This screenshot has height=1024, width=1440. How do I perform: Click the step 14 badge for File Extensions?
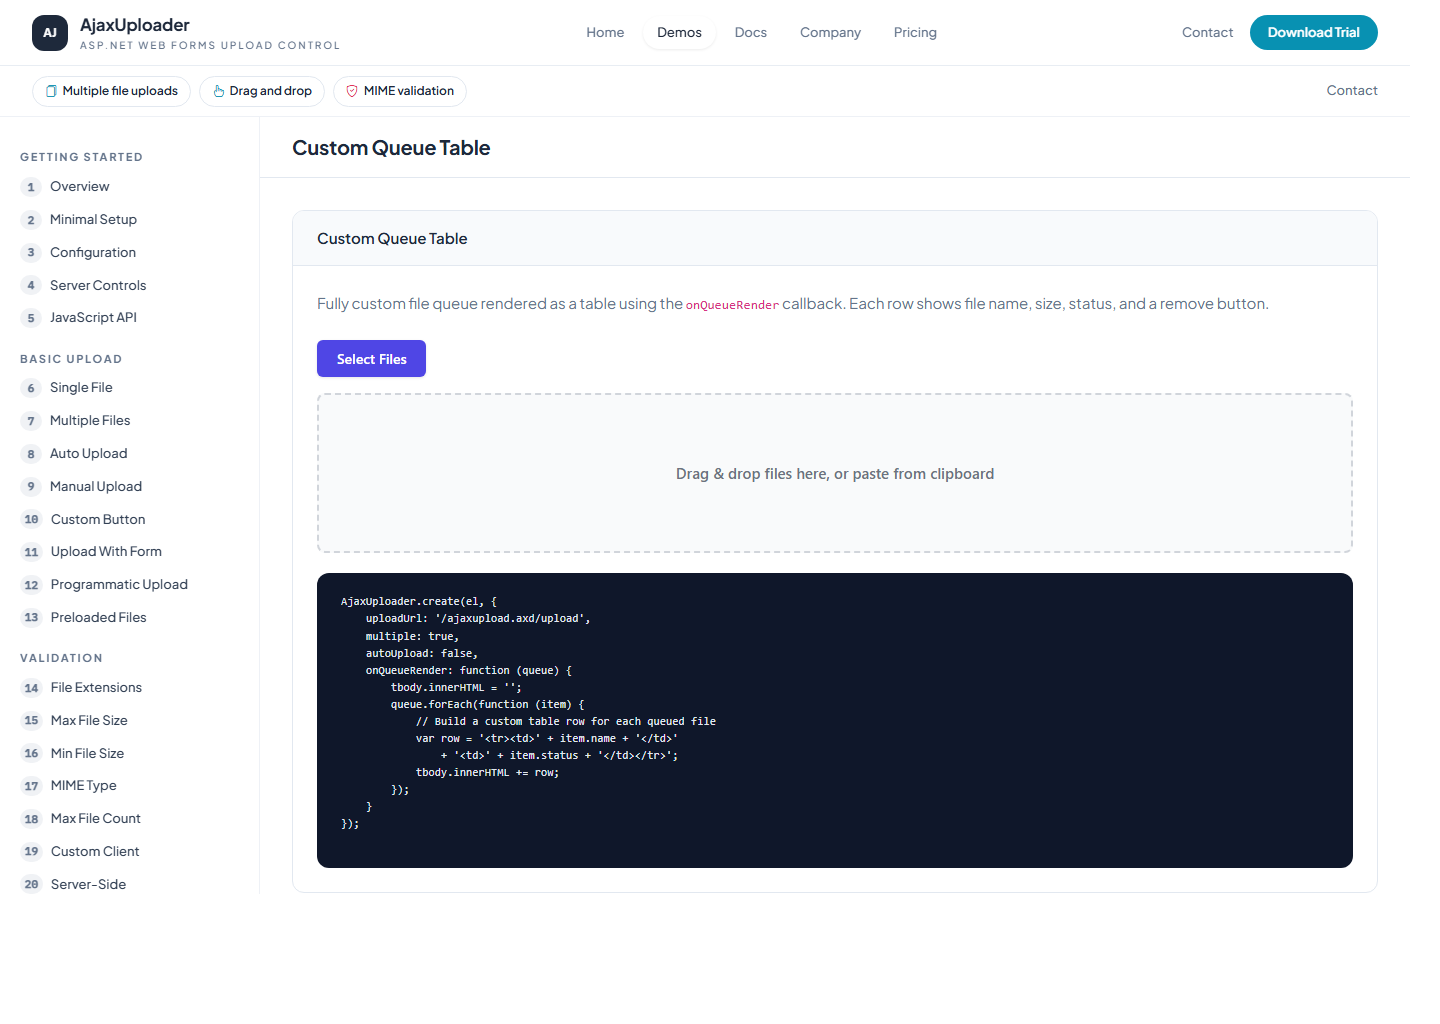(x=30, y=687)
